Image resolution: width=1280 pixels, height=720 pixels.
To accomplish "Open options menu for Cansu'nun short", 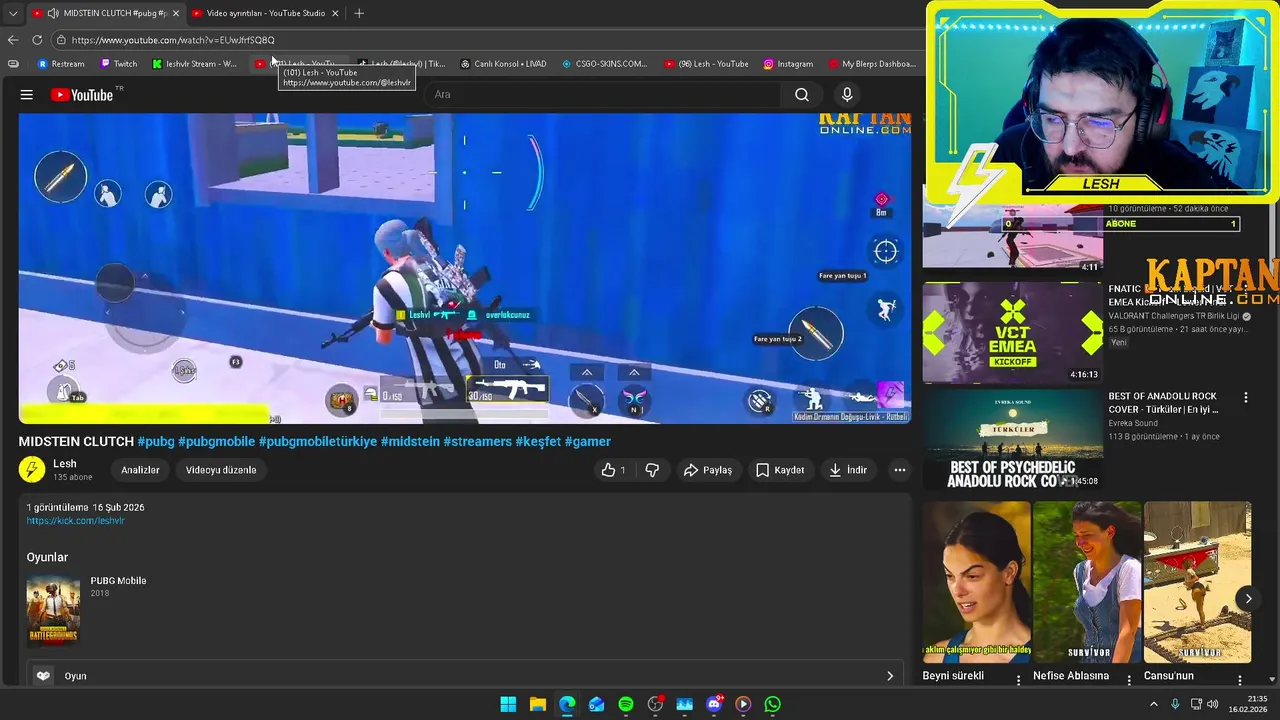I will click(x=1239, y=680).
